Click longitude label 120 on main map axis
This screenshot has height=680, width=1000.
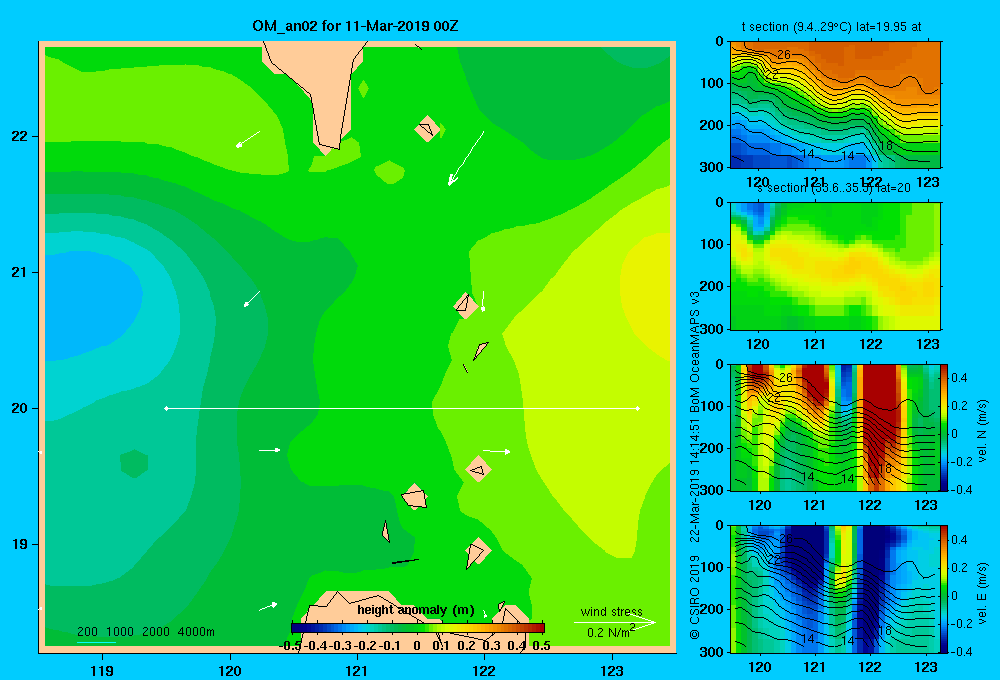(x=230, y=670)
